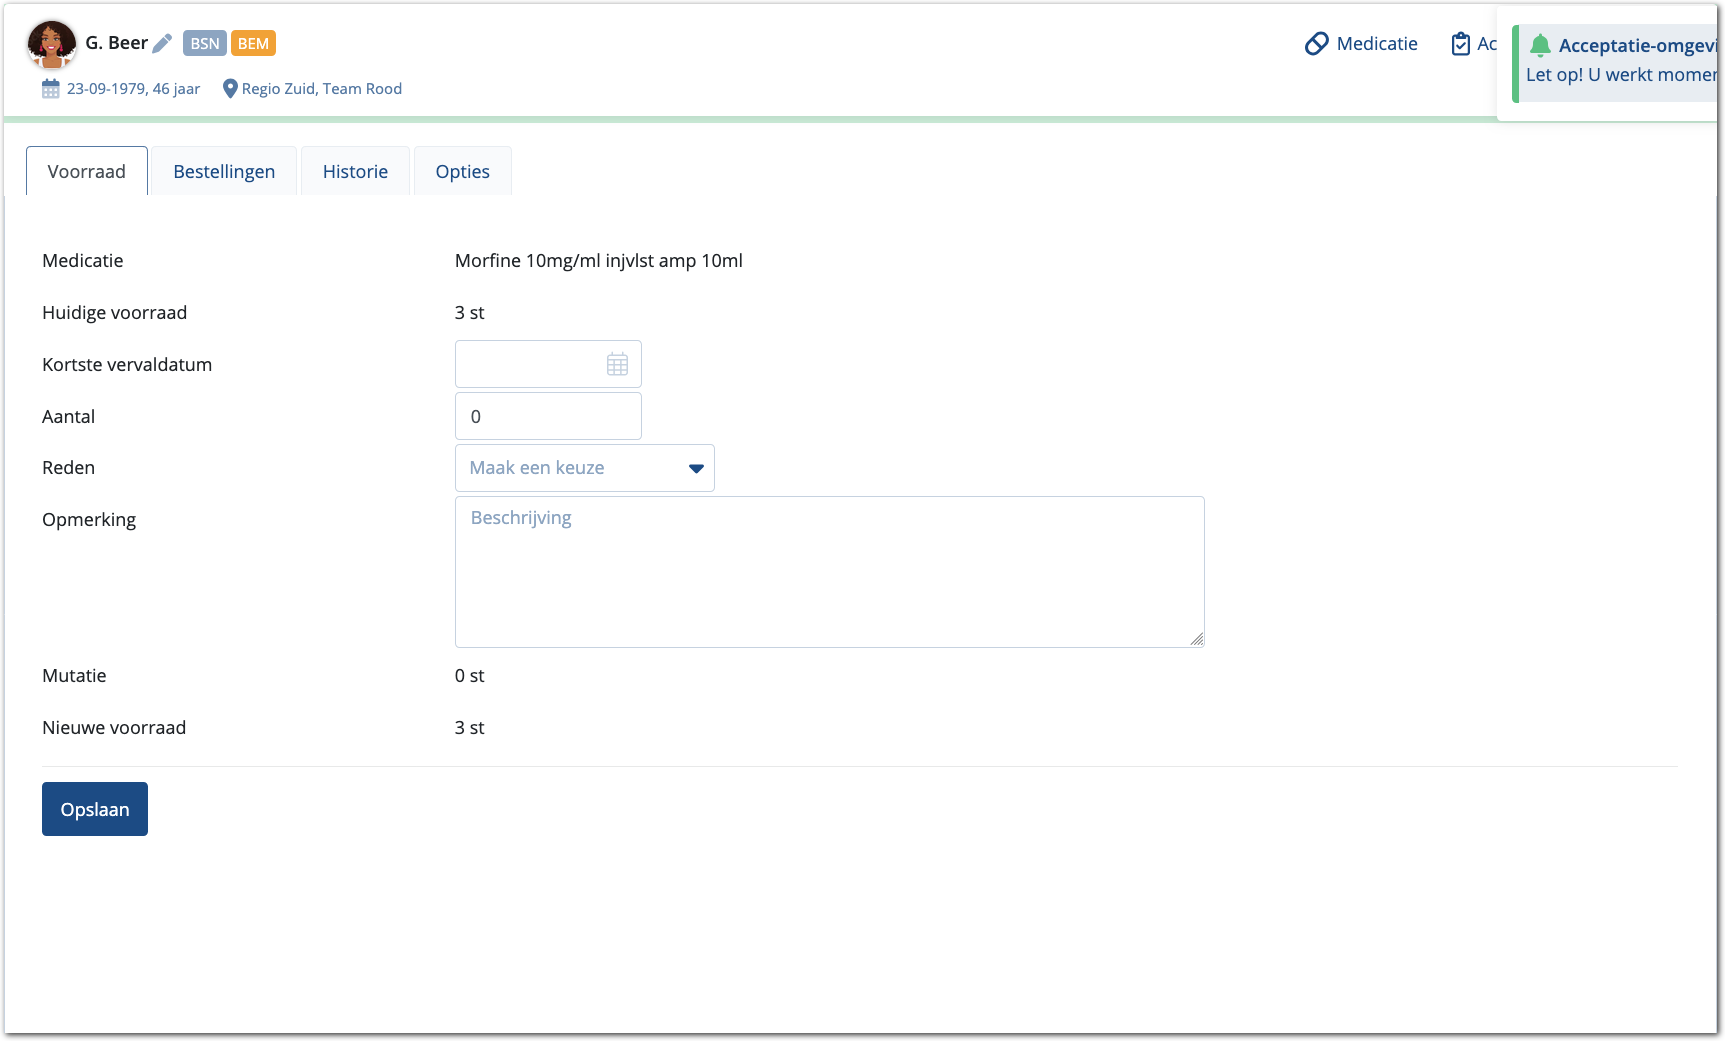Click the Opmerking textarea resize handle
Screen dimensions: 1725x1041
click(1196, 639)
